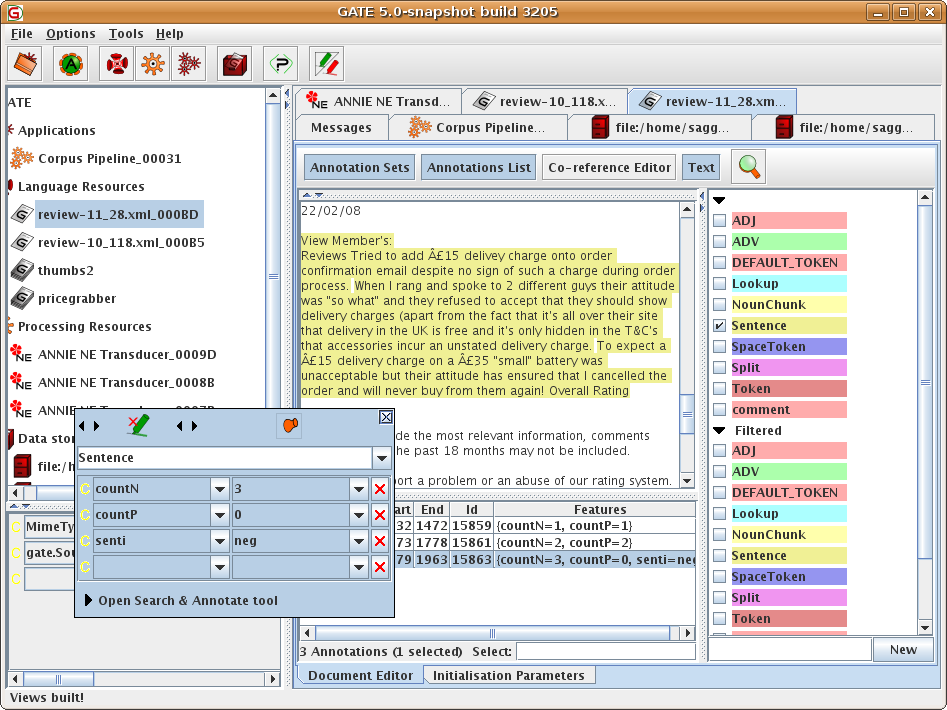Check the ADJ annotation type in default set
947x710 pixels.
click(719, 220)
